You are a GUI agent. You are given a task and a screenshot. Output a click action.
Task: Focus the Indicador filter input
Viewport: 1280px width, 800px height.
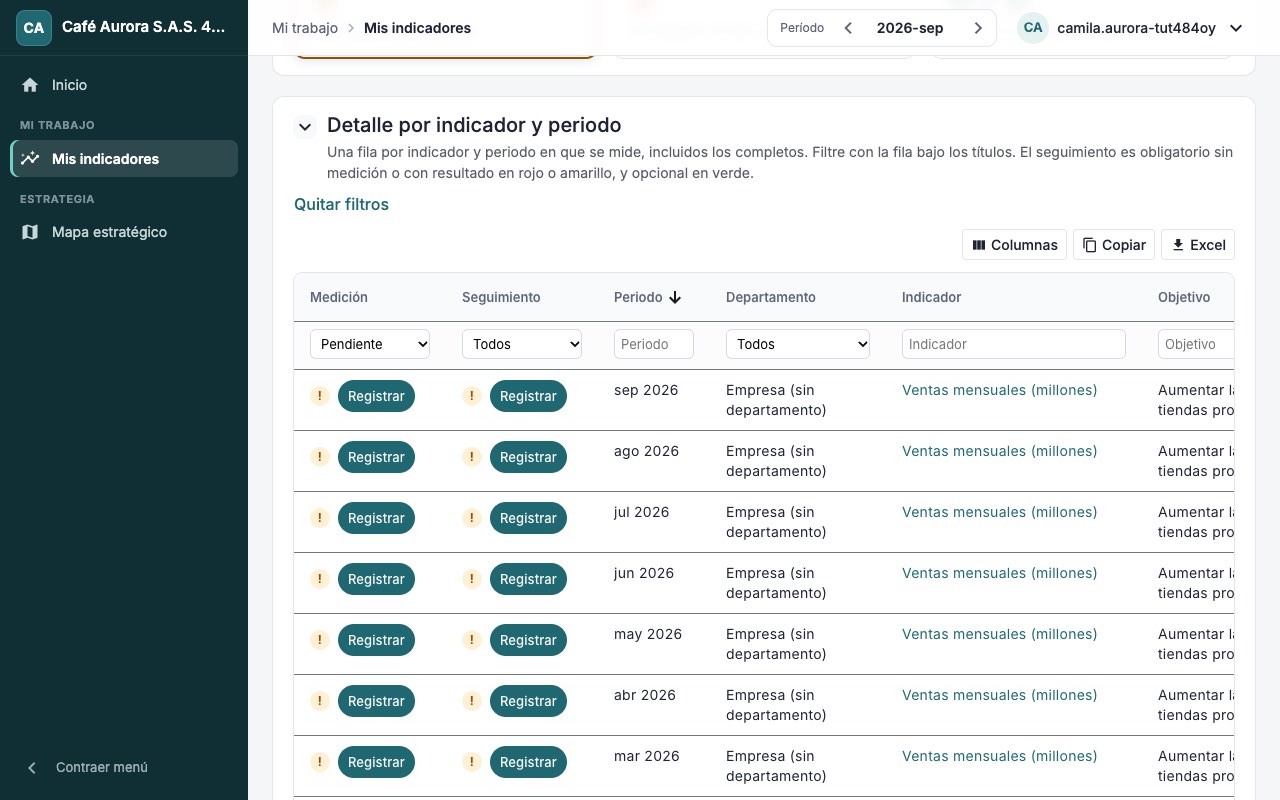pos(1014,344)
